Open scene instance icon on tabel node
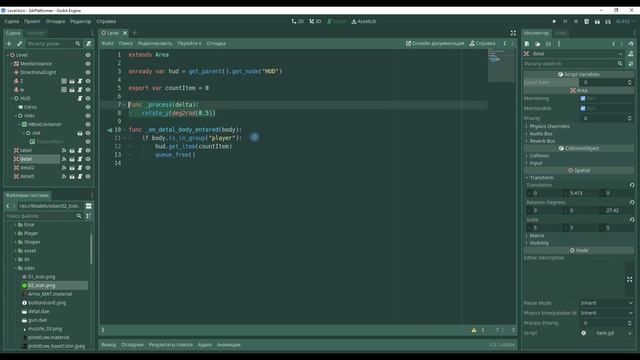 tap(72, 151)
